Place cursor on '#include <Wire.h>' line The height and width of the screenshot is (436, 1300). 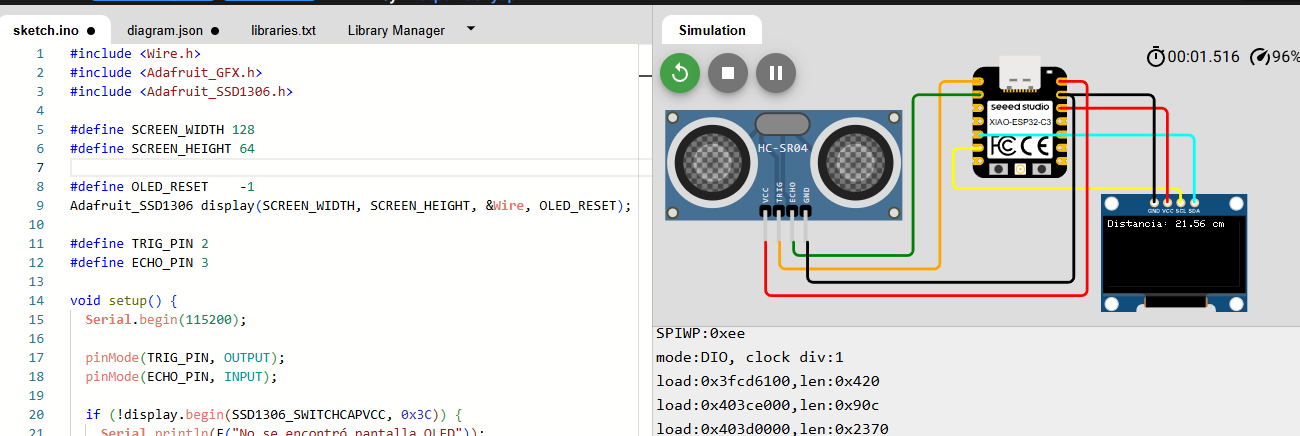(135, 53)
